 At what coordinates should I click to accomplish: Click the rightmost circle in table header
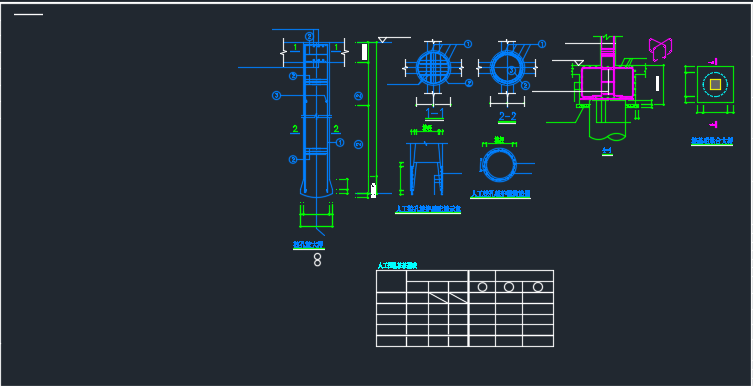click(538, 287)
